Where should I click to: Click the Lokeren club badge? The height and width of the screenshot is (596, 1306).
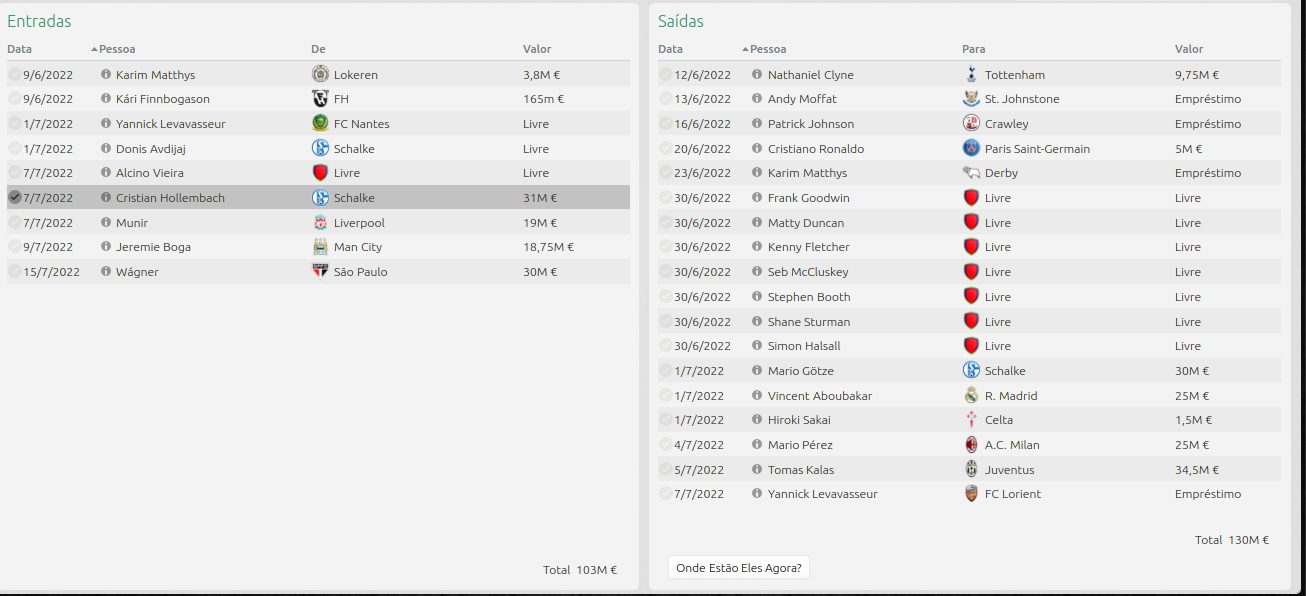320,74
